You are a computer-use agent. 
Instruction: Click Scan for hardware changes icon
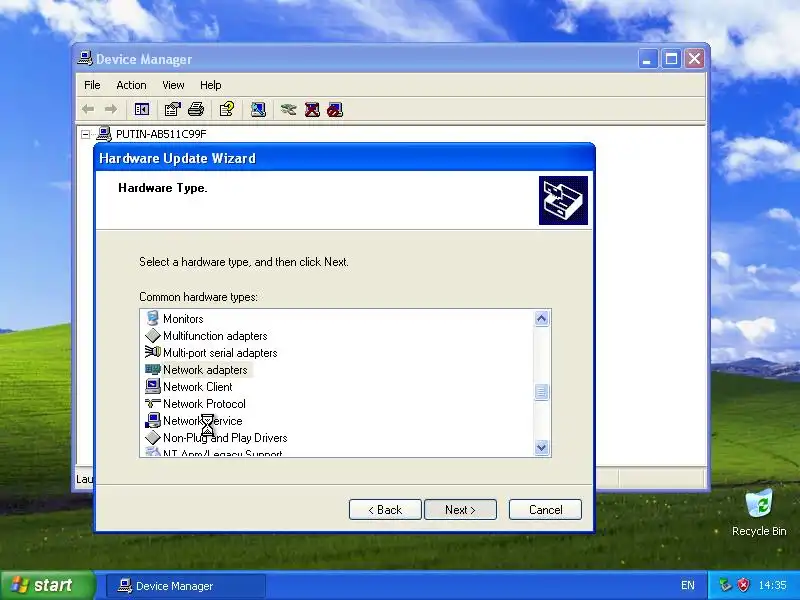[x=258, y=109]
